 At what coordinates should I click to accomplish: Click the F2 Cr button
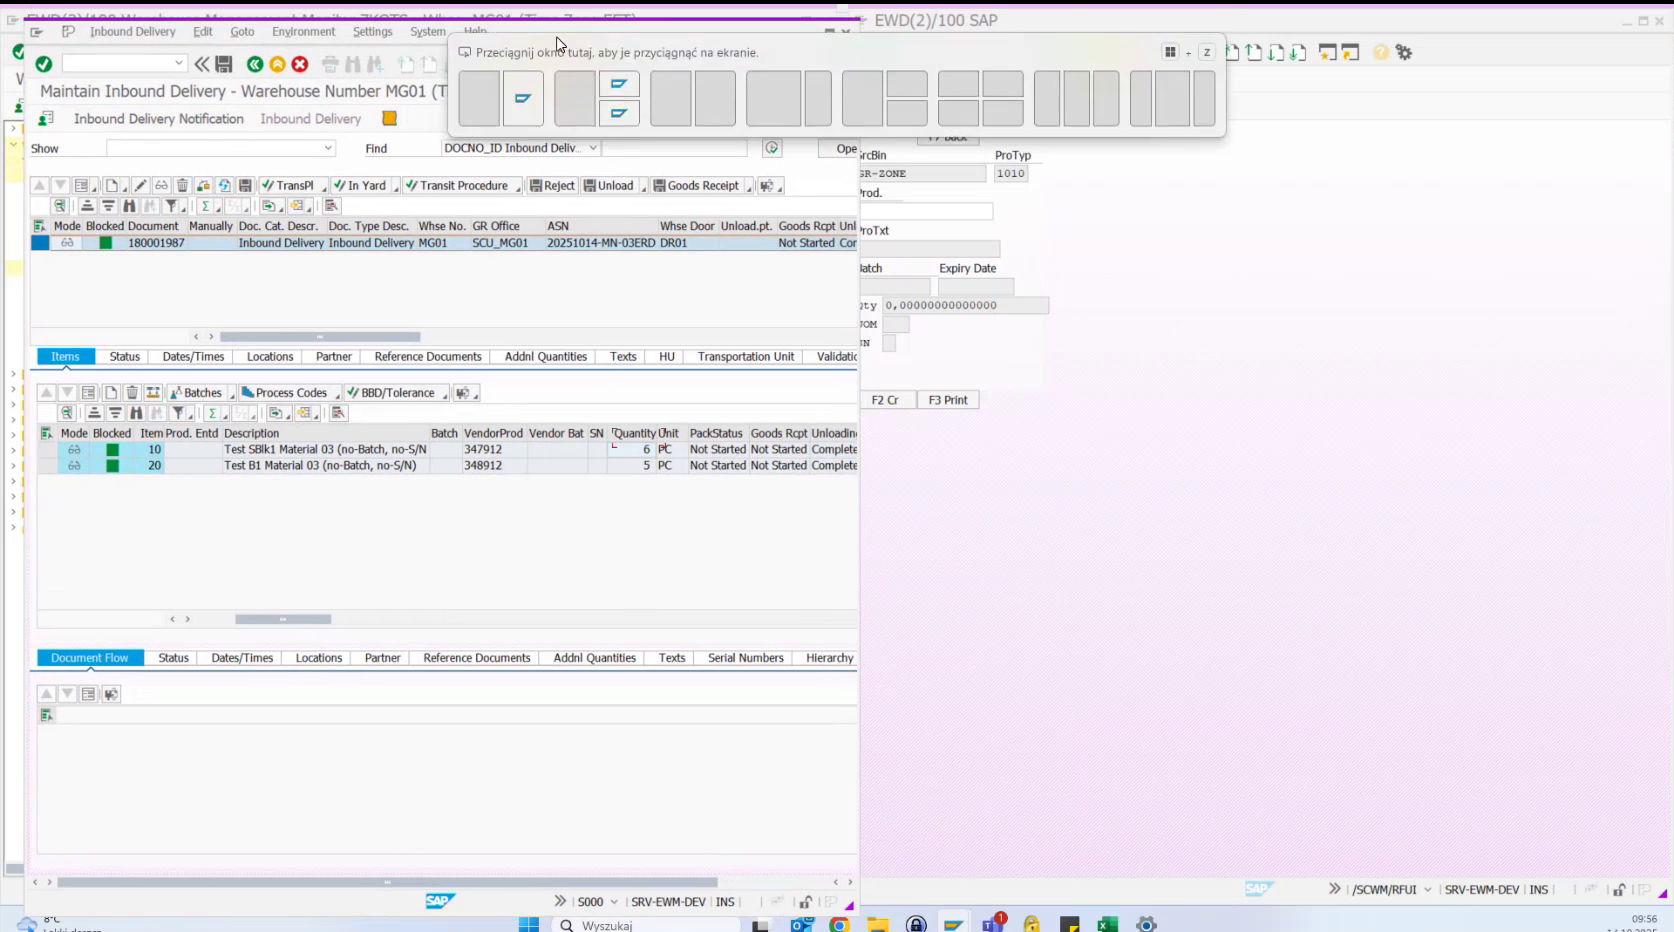886,400
